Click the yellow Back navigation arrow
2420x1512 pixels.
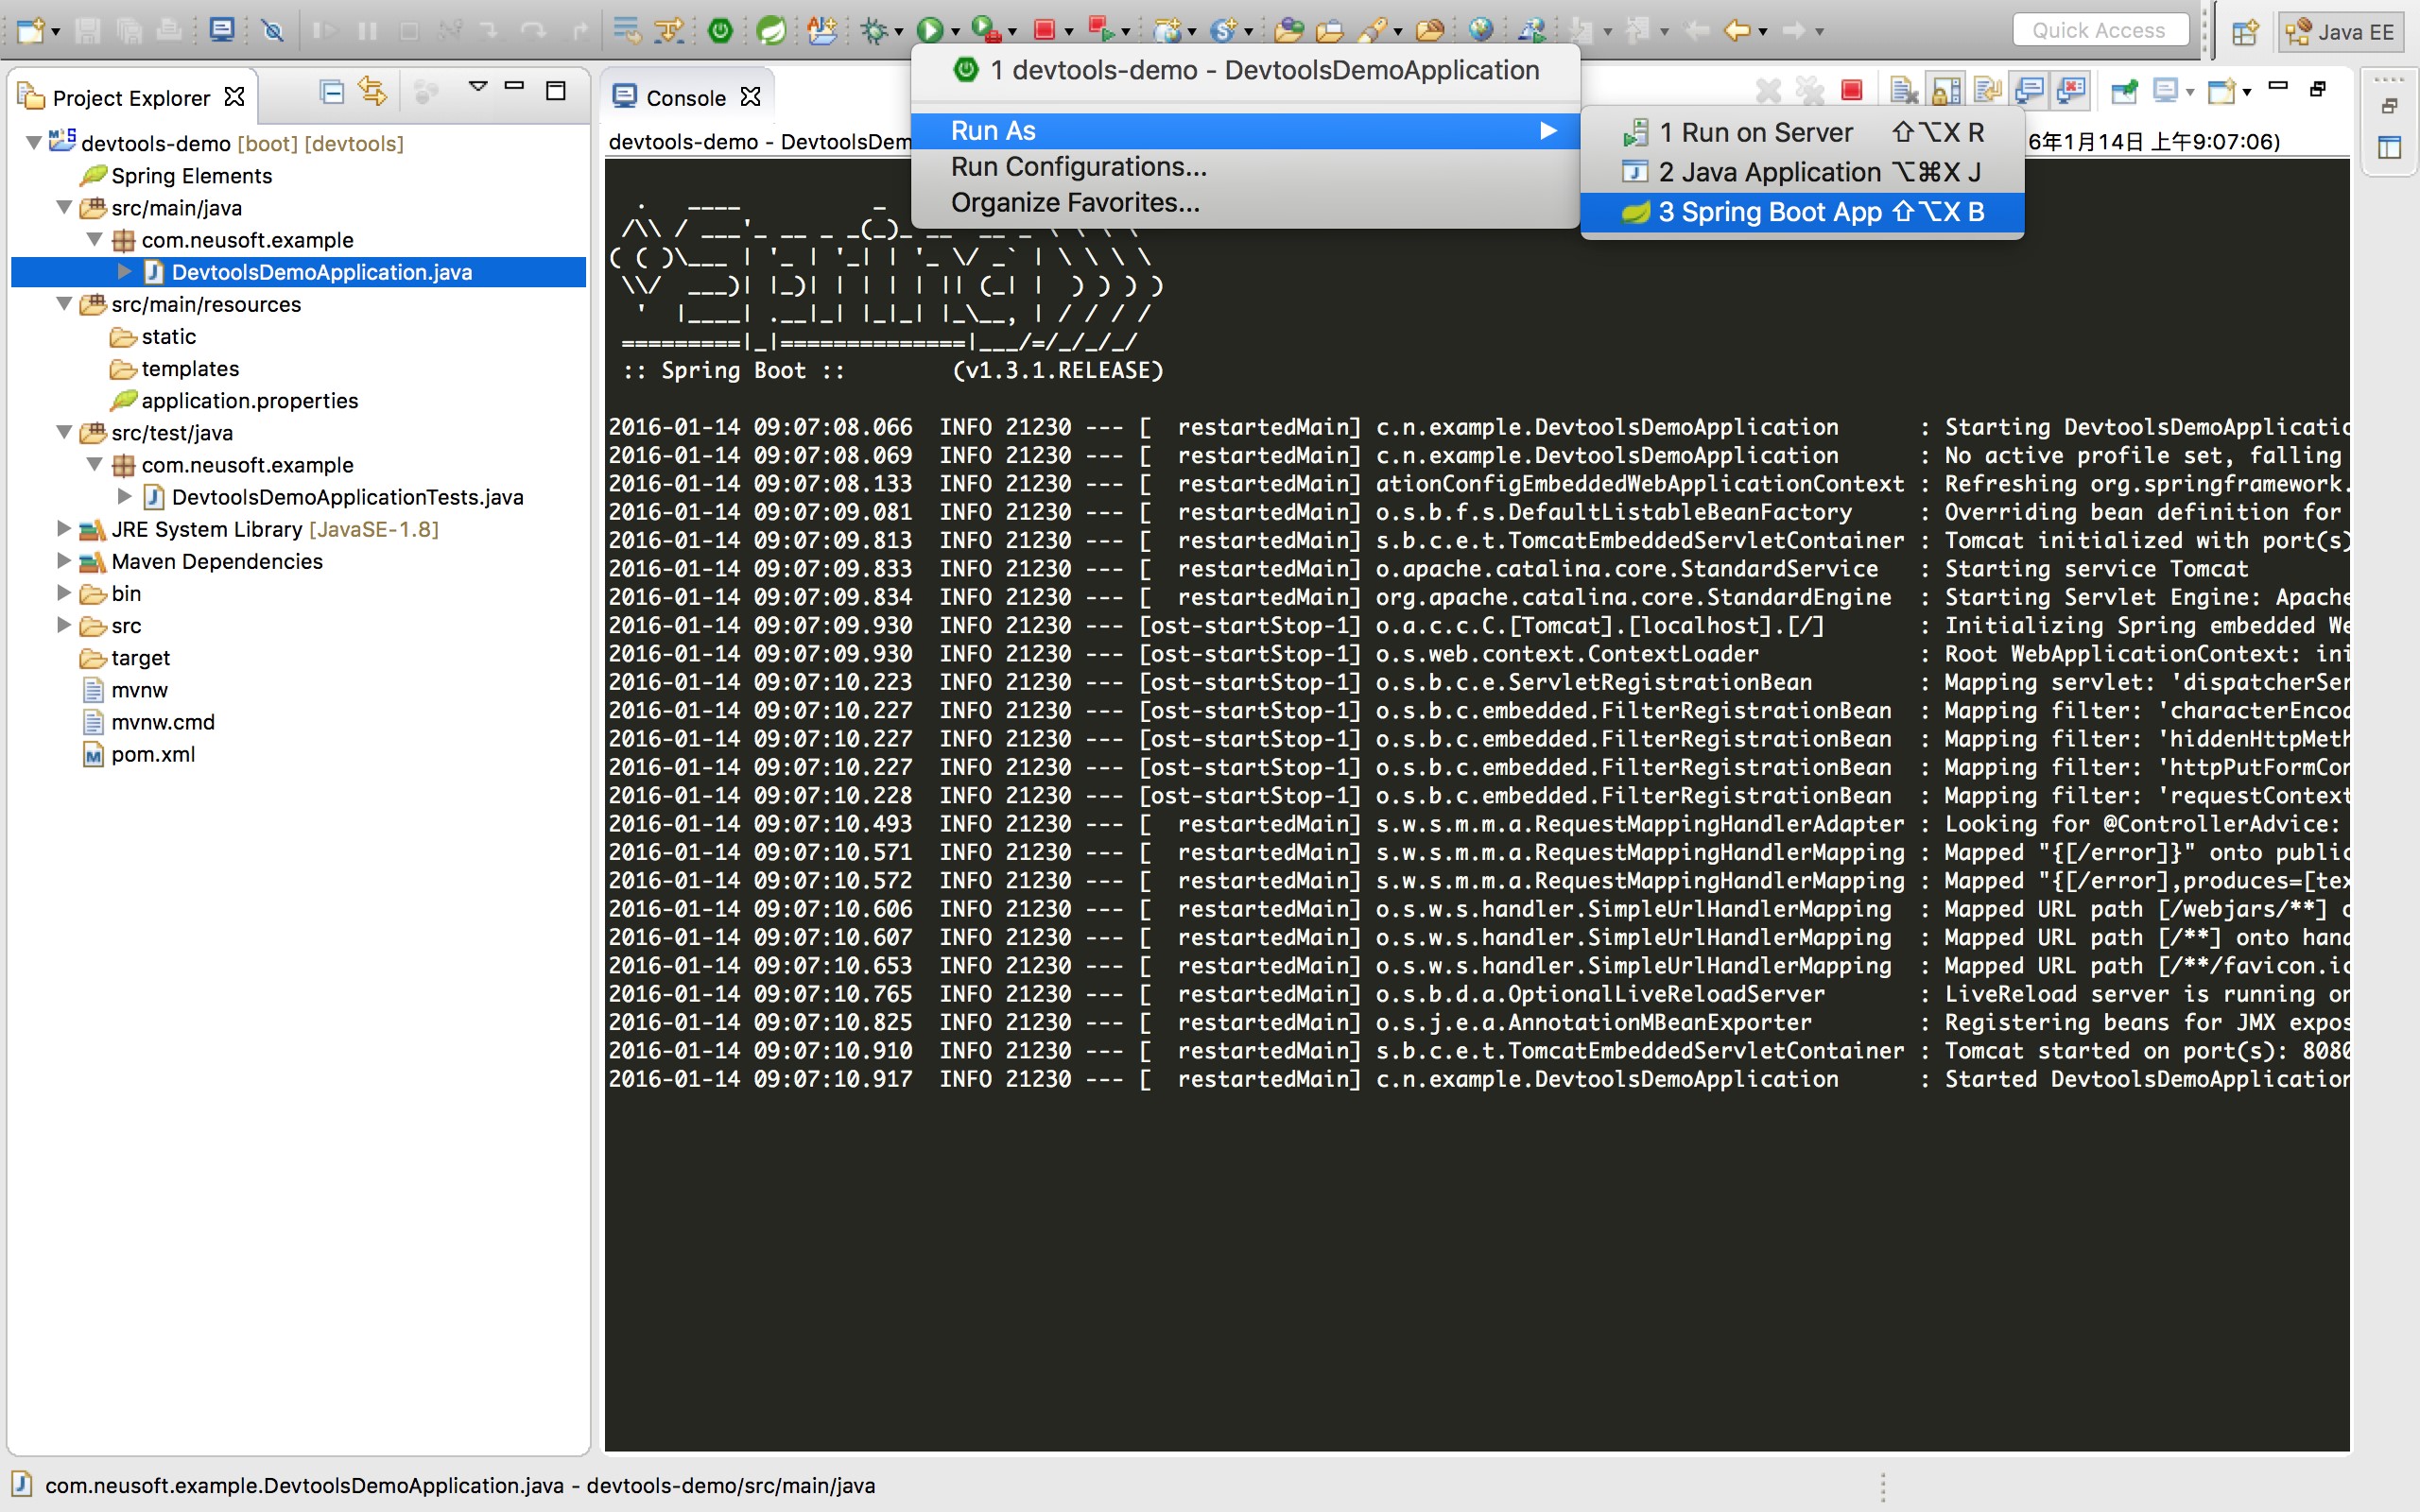tap(1737, 30)
